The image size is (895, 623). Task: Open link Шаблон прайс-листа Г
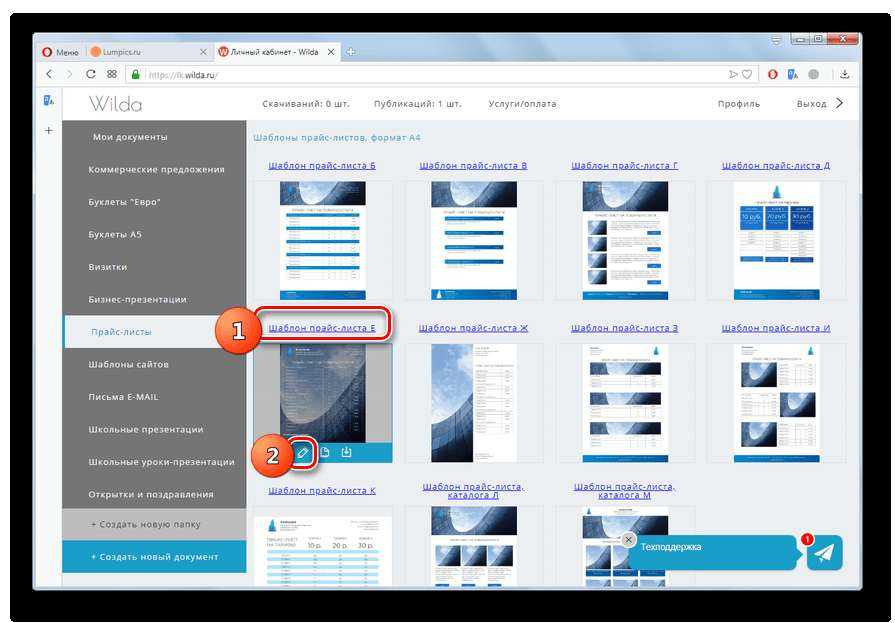pyautogui.click(x=624, y=166)
